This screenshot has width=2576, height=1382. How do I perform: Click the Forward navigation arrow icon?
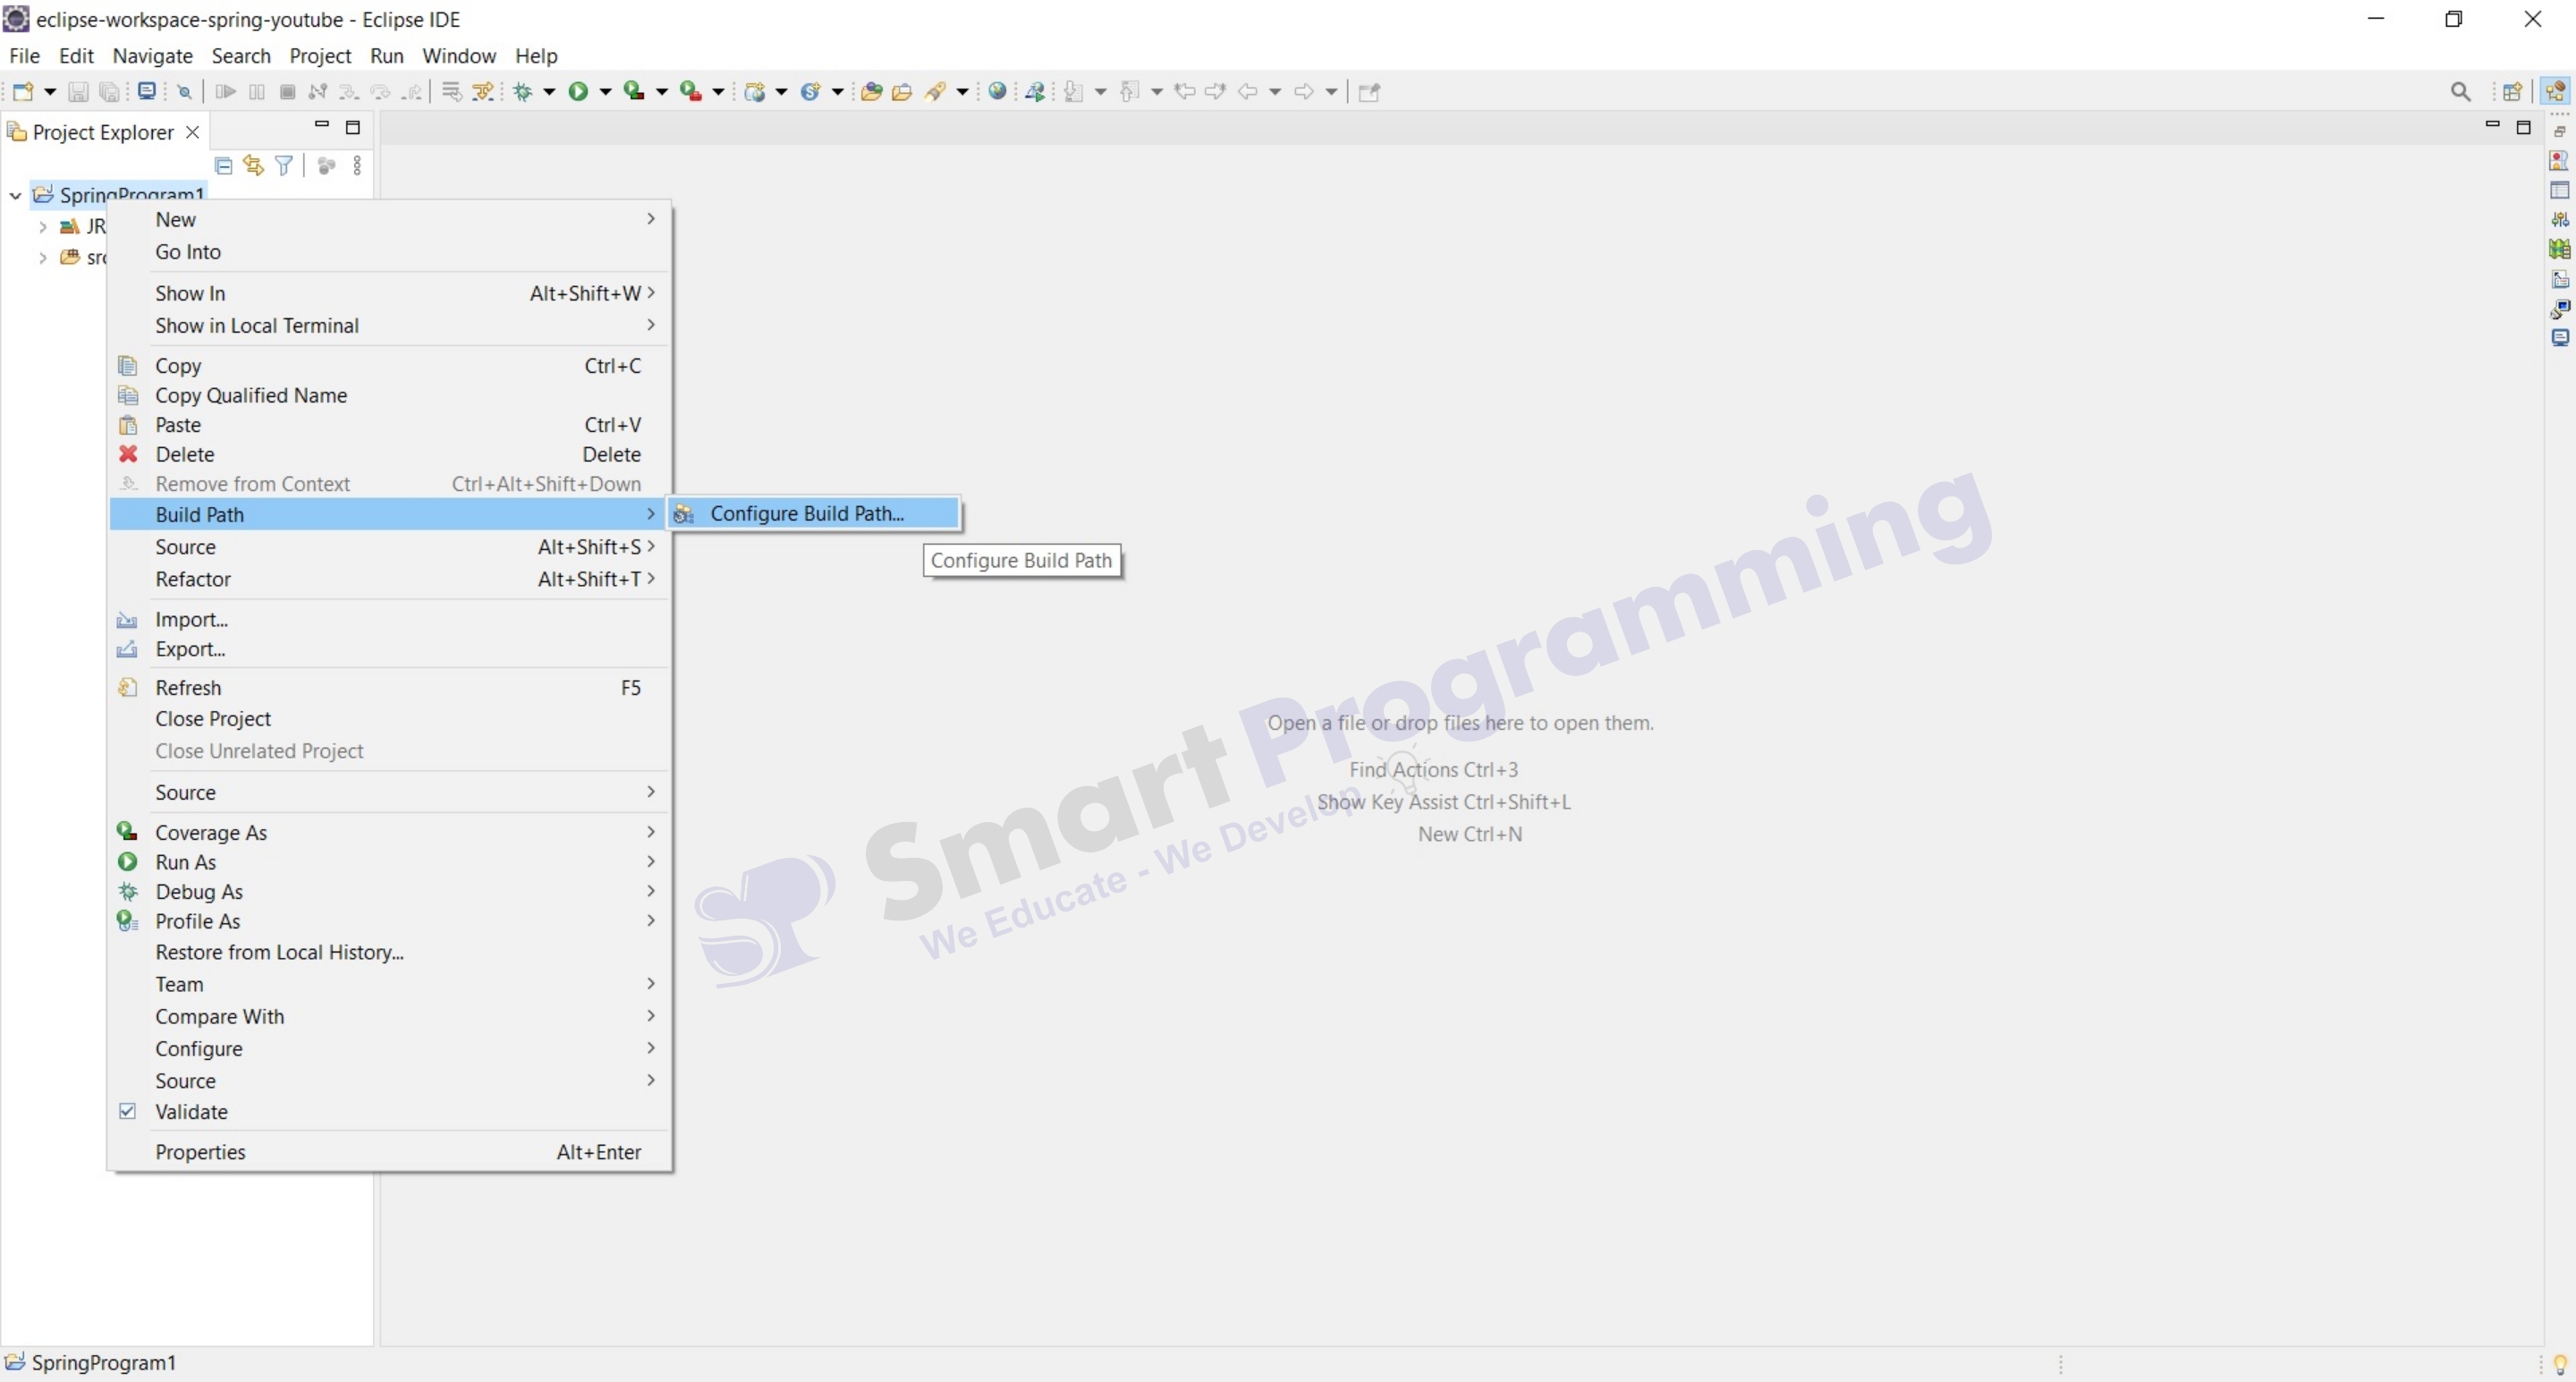[1303, 92]
